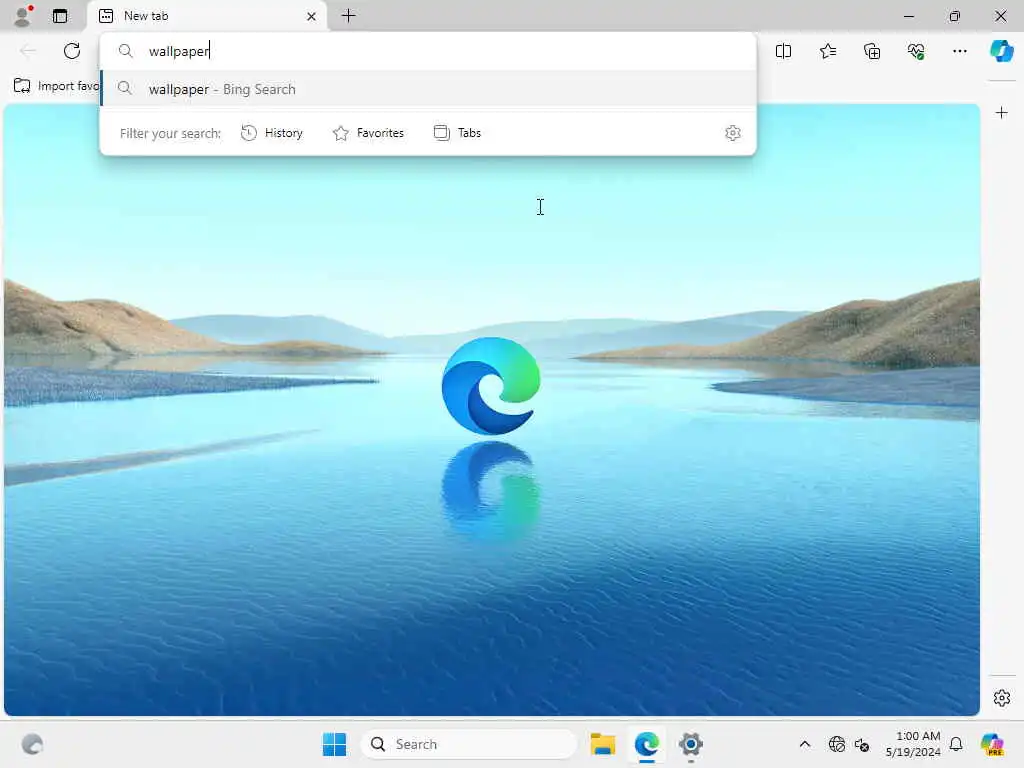1024x768 pixels.
Task: Open sidebar settings gear icon
Action: click(1002, 698)
